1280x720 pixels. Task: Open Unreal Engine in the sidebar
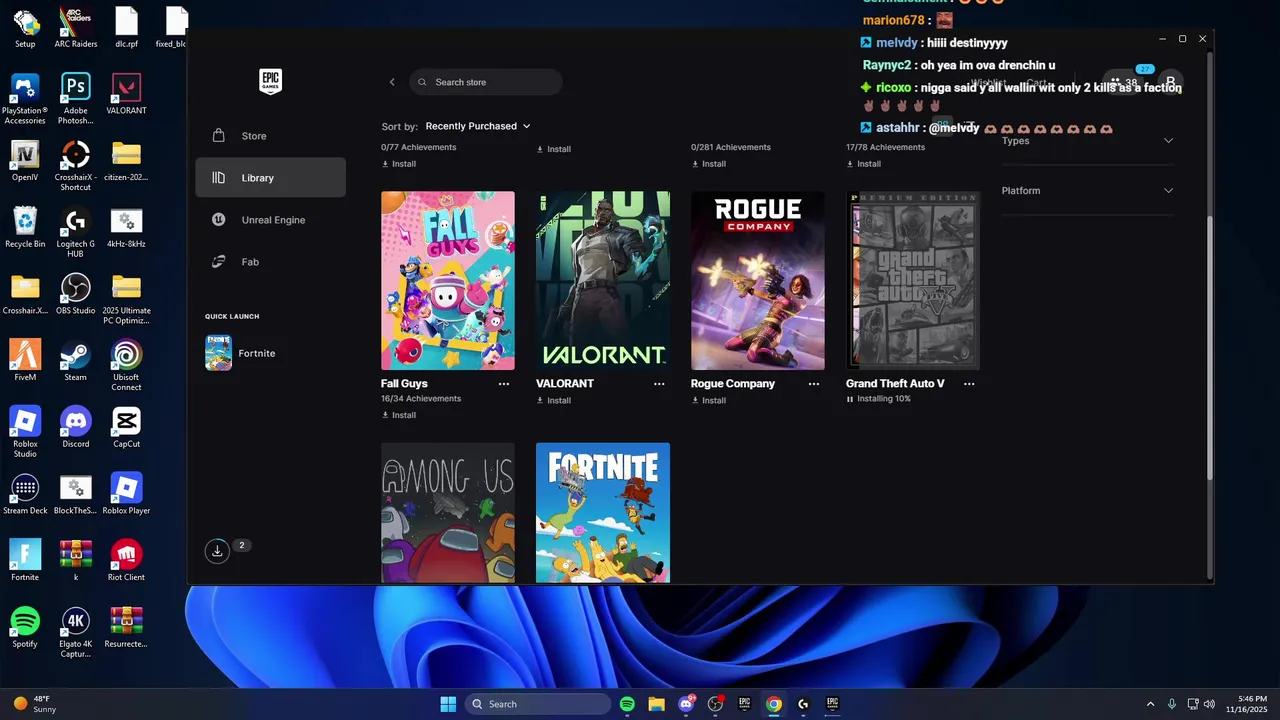tap(270, 220)
